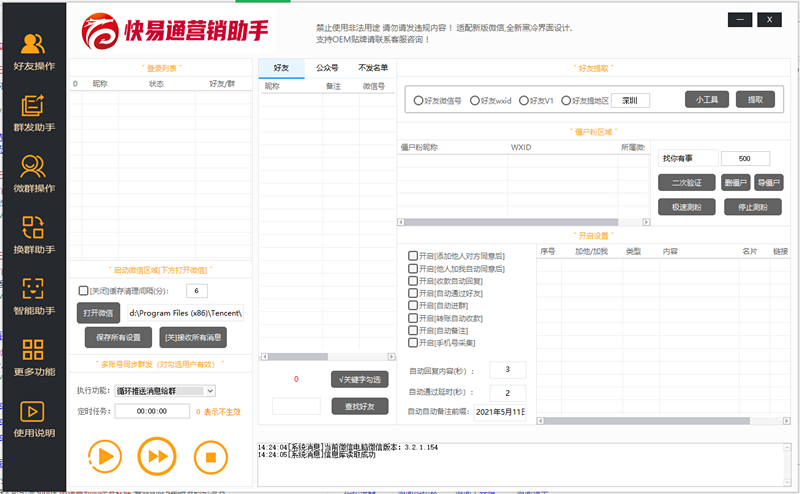This screenshot has height=494, width=800.
Task: Click the 微信号 column header
Action: (374, 86)
